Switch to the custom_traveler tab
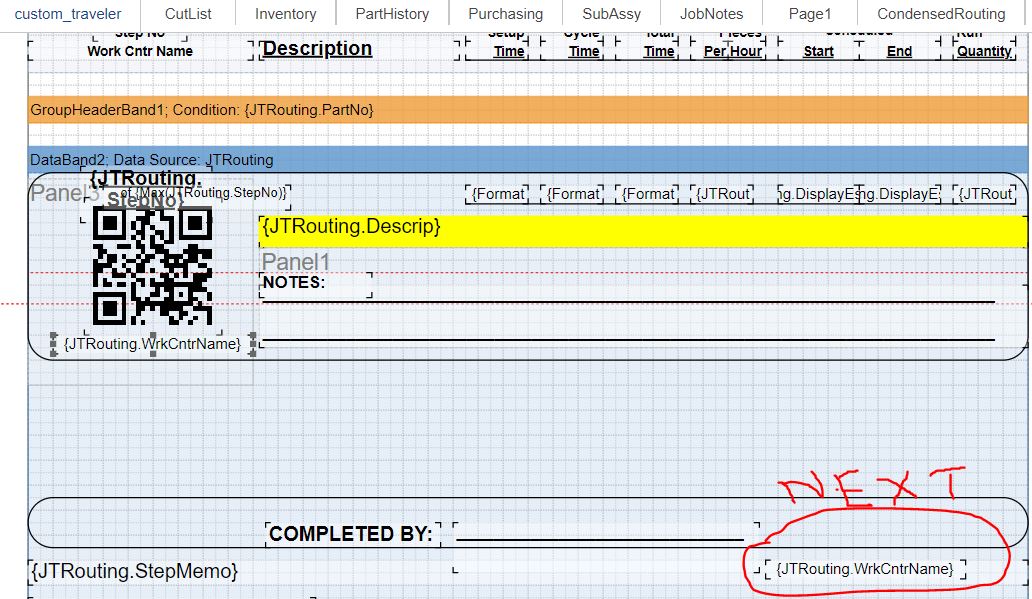The image size is (1032, 599). pos(68,14)
